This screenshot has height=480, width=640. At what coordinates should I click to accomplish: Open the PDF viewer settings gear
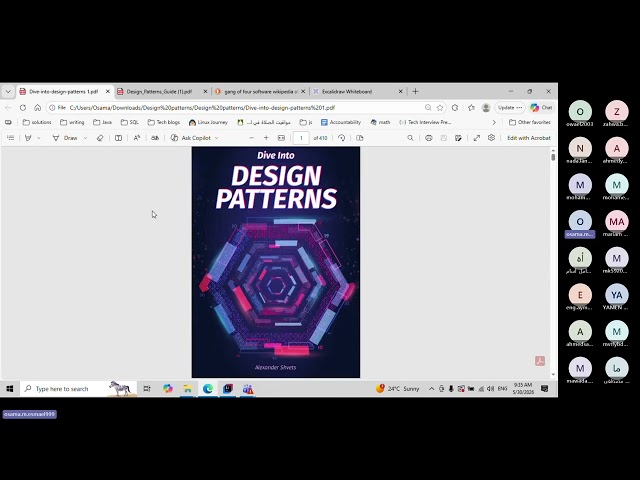tap(491, 138)
